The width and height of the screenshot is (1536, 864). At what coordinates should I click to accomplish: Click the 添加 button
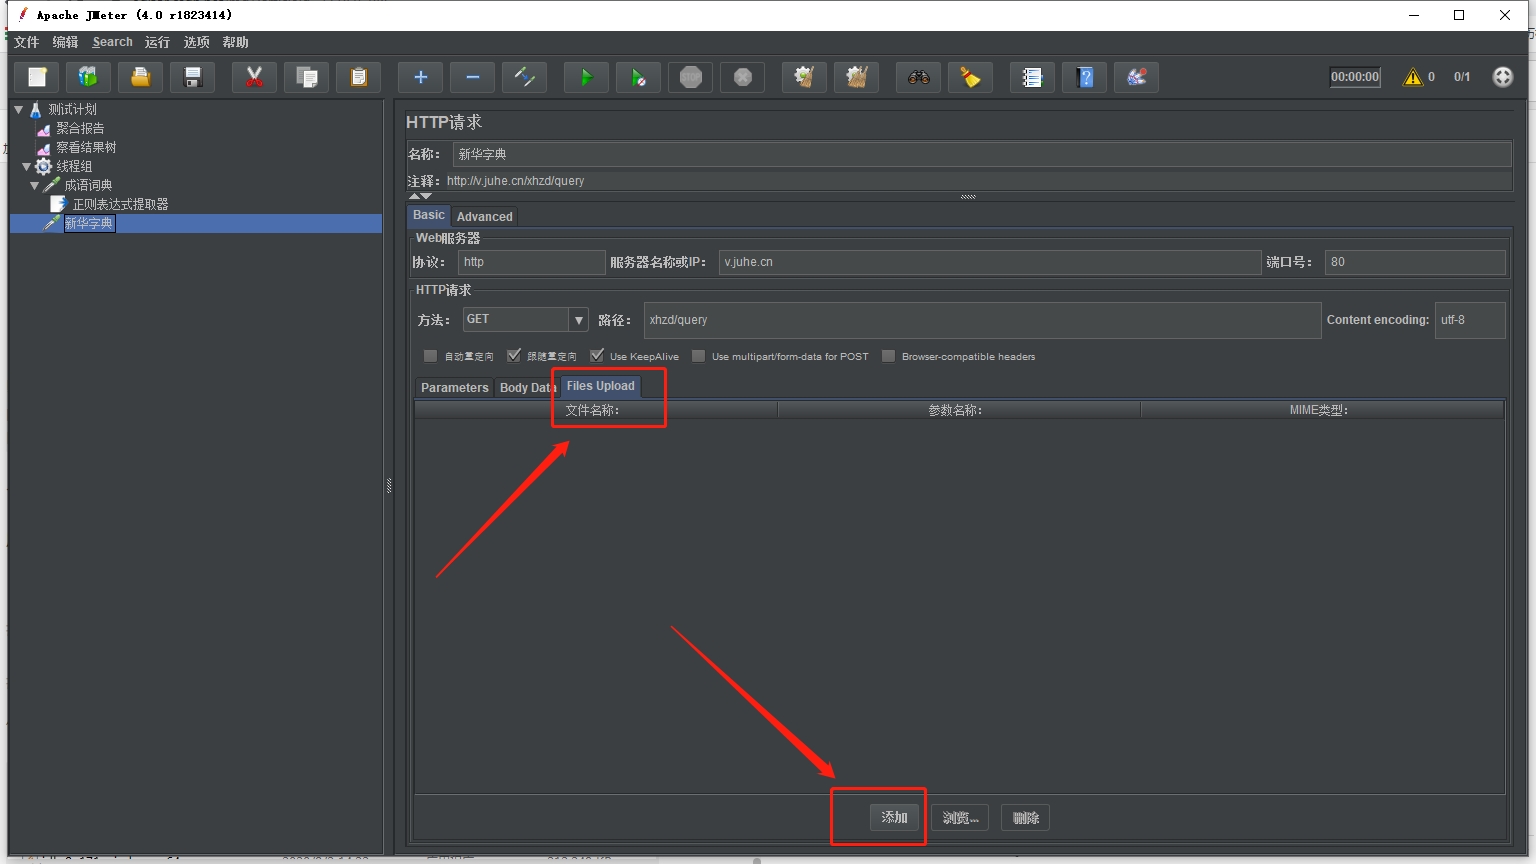tap(894, 817)
